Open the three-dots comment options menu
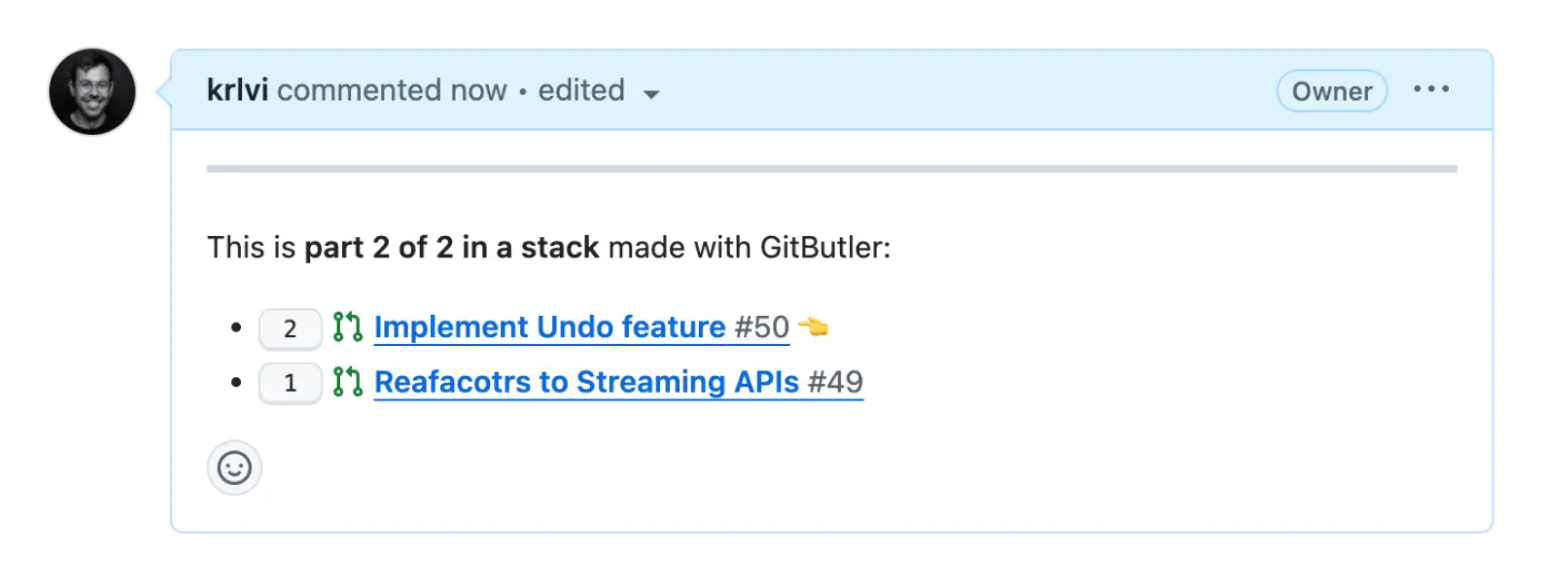This screenshot has width=1546, height=576. tap(1430, 90)
